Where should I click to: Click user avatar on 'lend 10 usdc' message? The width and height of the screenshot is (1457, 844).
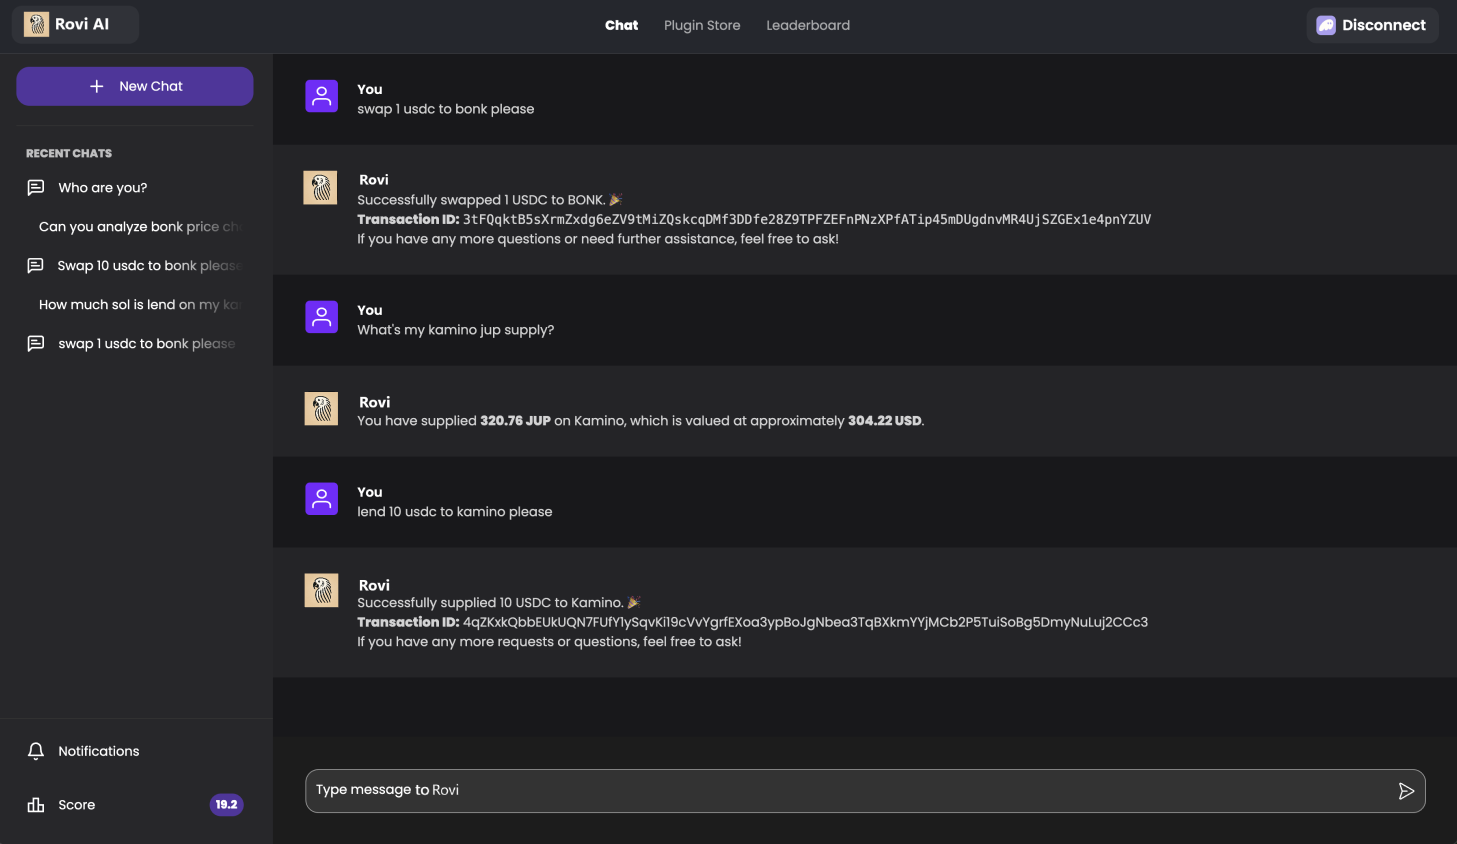pyautogui.click(x=321, y=499)
